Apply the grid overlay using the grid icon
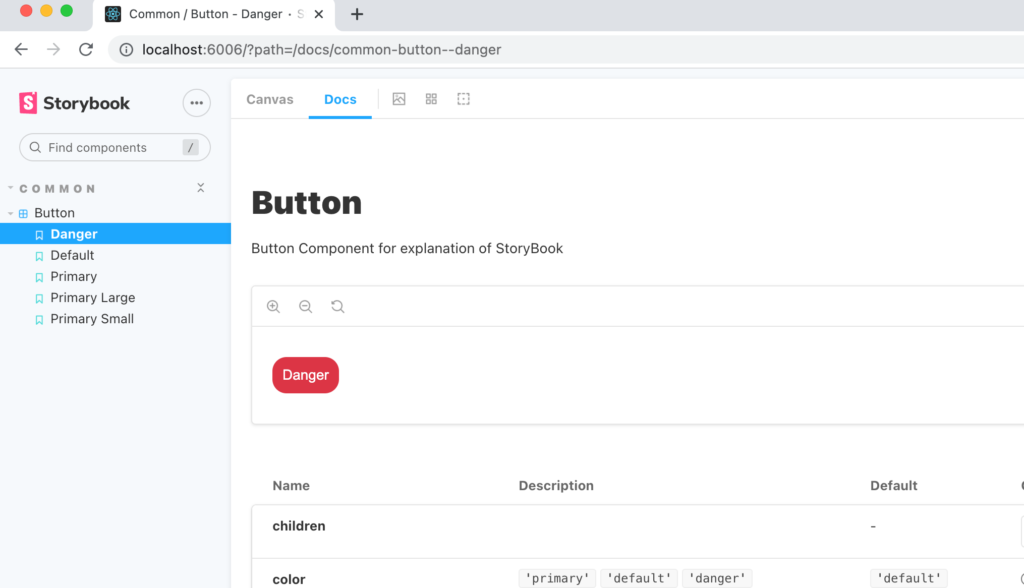This screenshot has width=1024, height=588. click(x=431, y=99)
